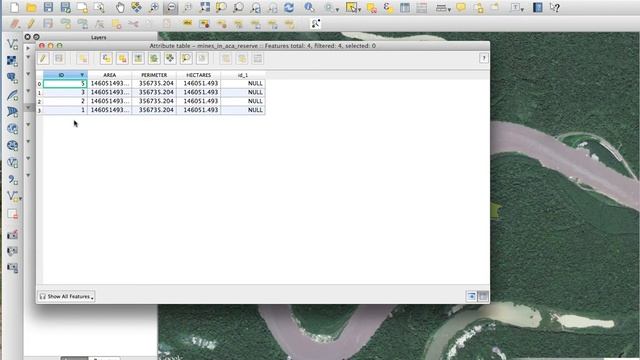Activate the Identify Features tool
The width and height of the screenshot is (640, 360).
[x=309, y=7]
